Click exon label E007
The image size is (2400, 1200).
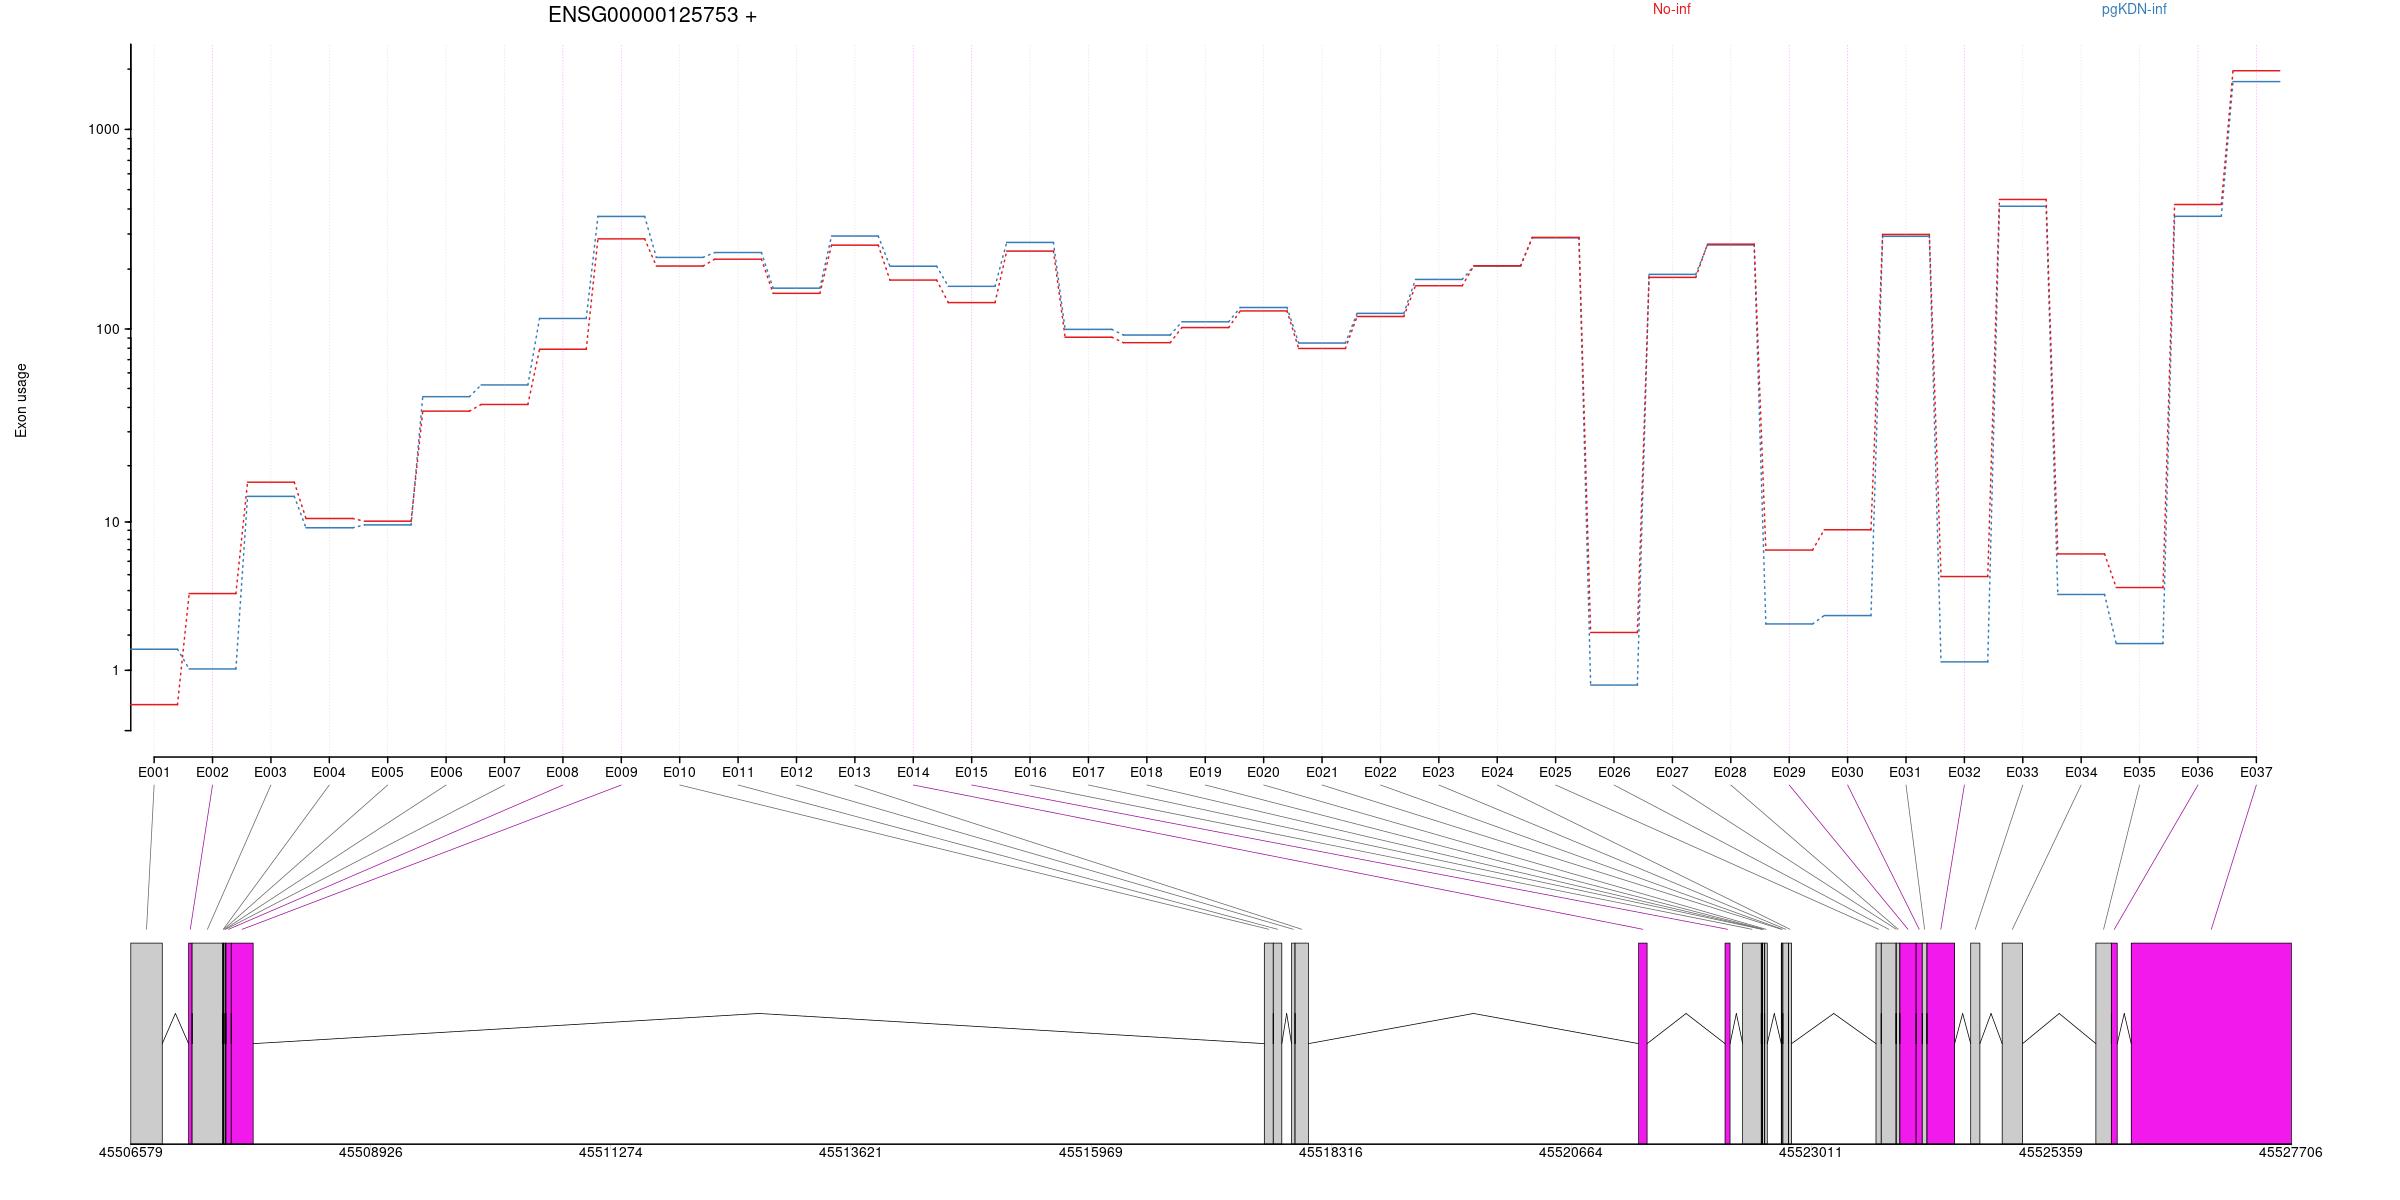[504, 772]
